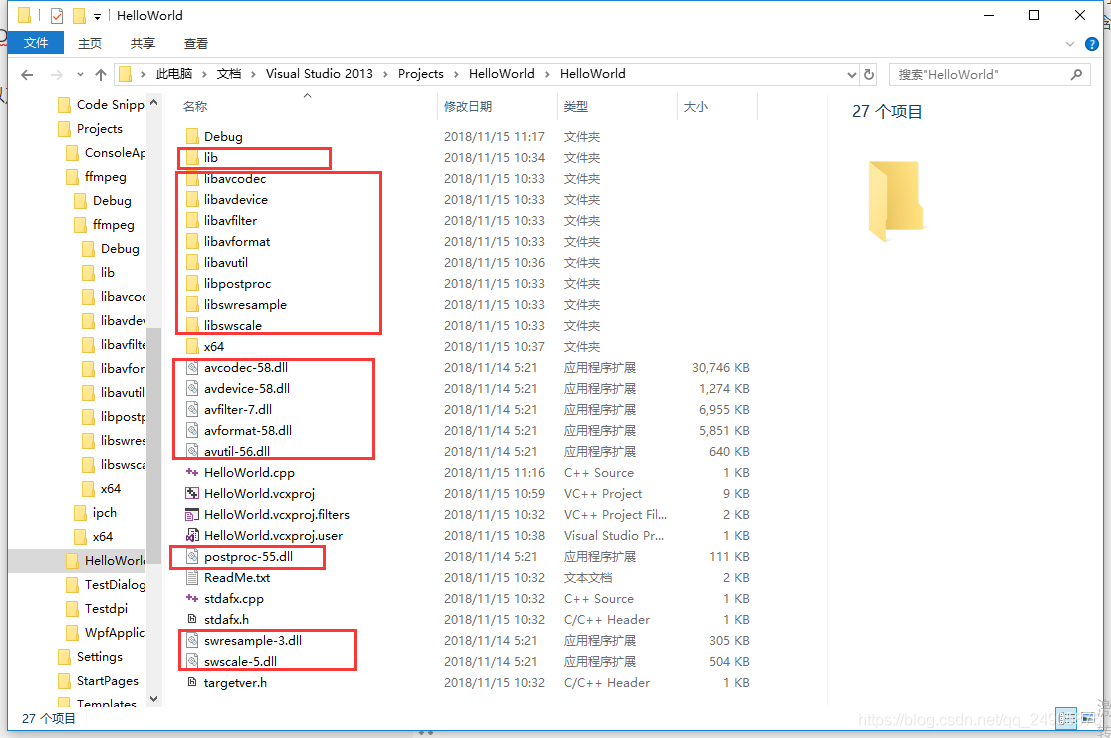Open the 文件 menu
The image size is (1111, 738).
tap(36, 43)
